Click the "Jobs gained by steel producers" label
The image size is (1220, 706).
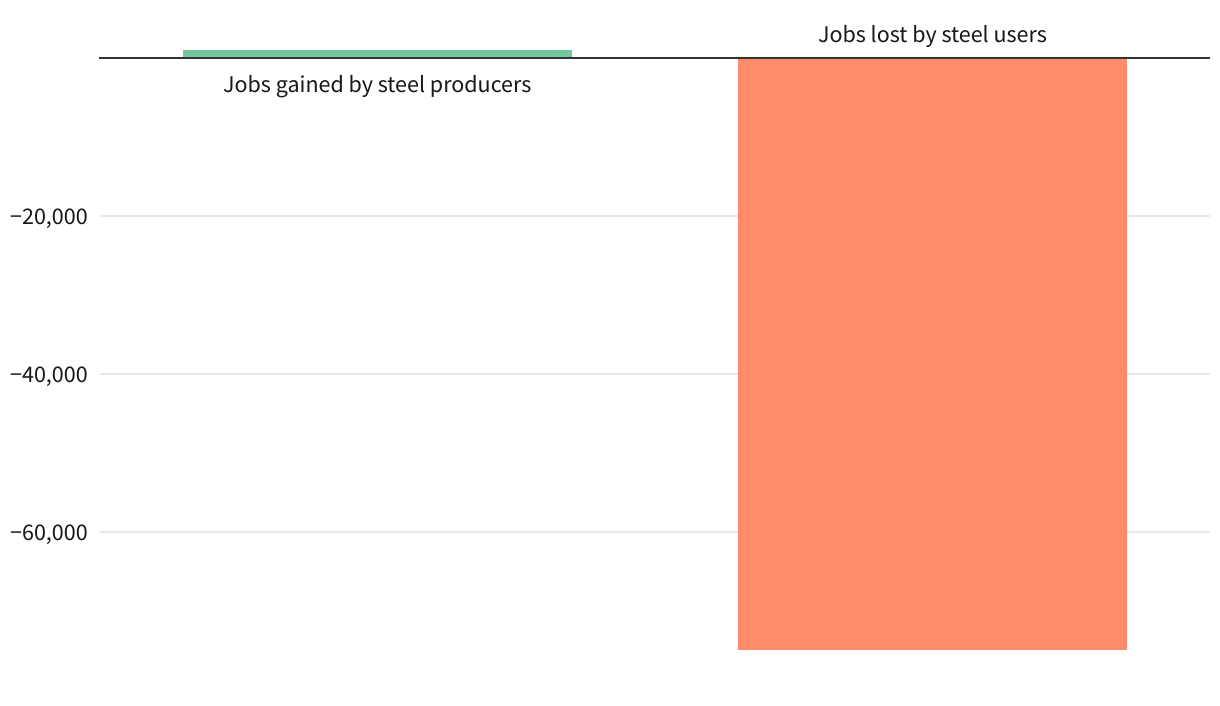377,85
